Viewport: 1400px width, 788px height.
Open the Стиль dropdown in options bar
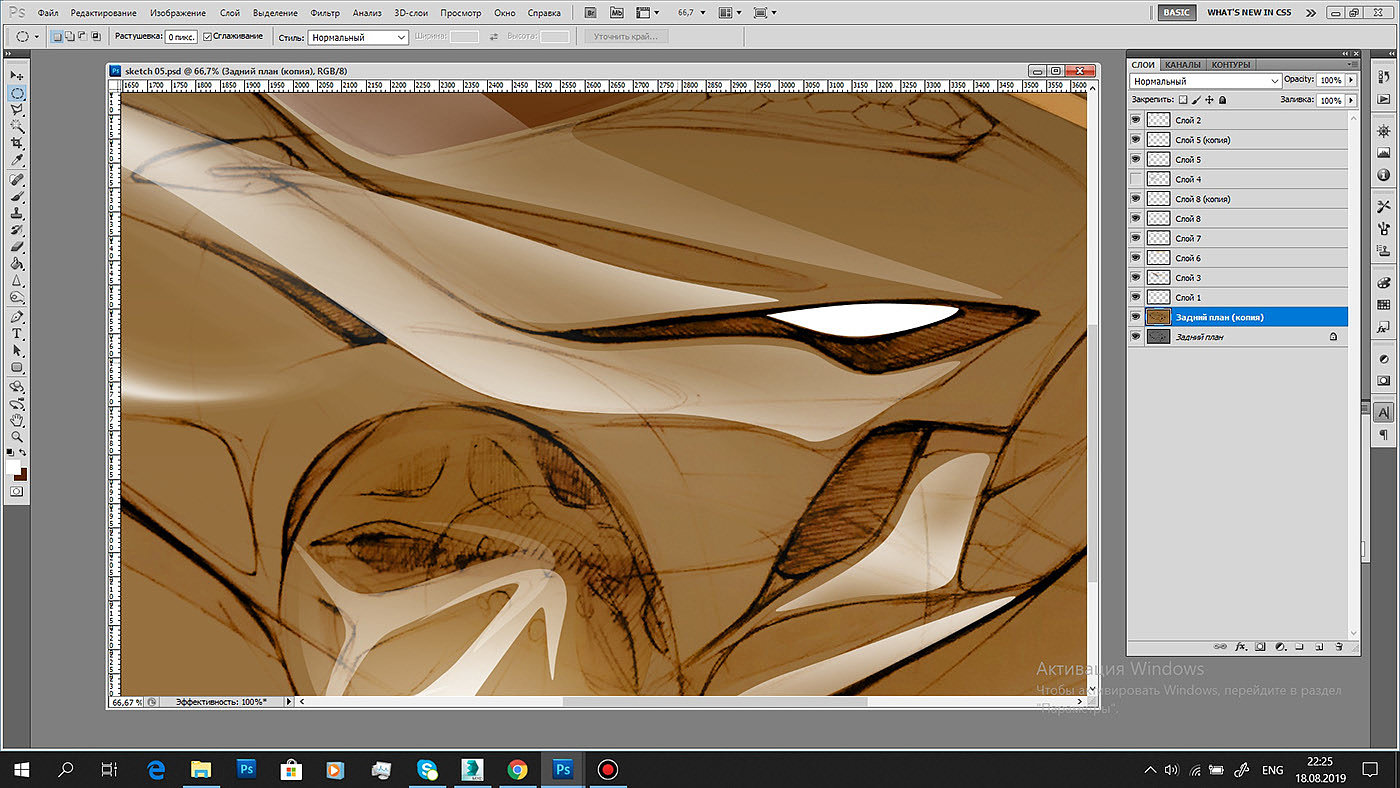[x=357, y=37]
